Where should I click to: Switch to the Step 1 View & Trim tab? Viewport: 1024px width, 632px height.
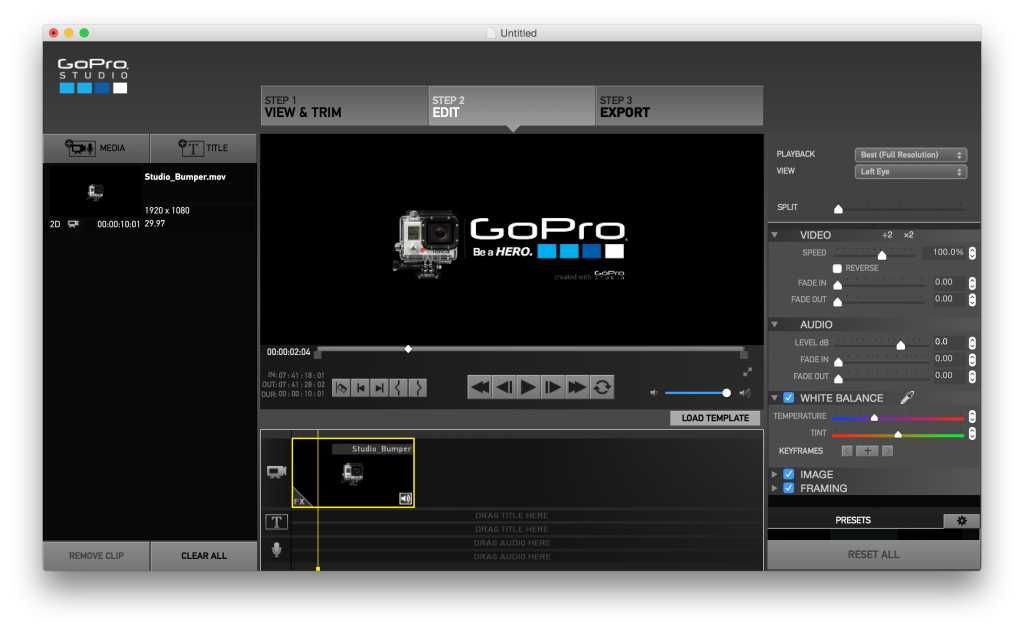(344, 105)
